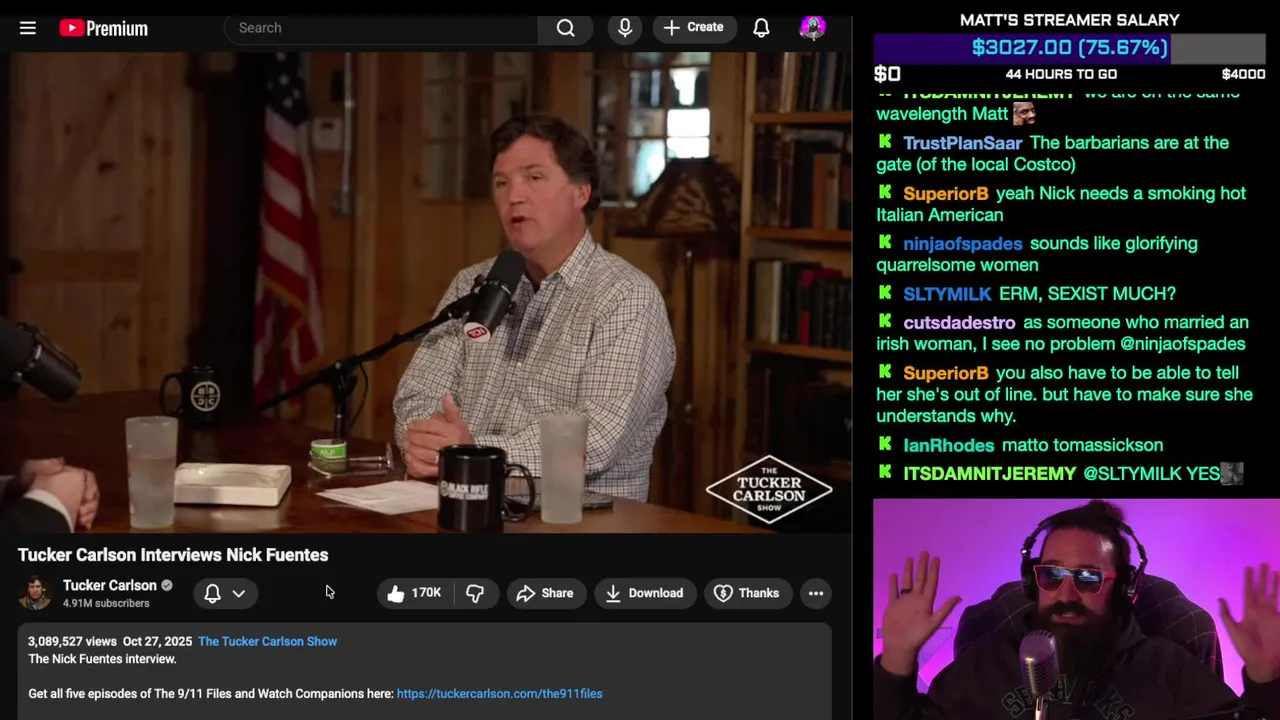Activate voice search microphone
1280x720 pixels.
[625, 28]
